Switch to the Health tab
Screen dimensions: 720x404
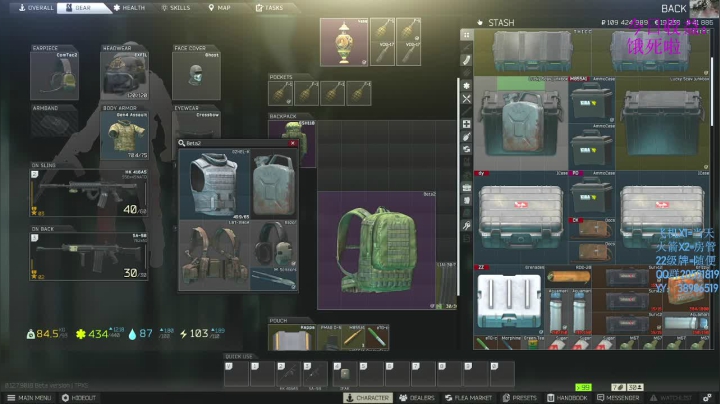pos(129,8)
